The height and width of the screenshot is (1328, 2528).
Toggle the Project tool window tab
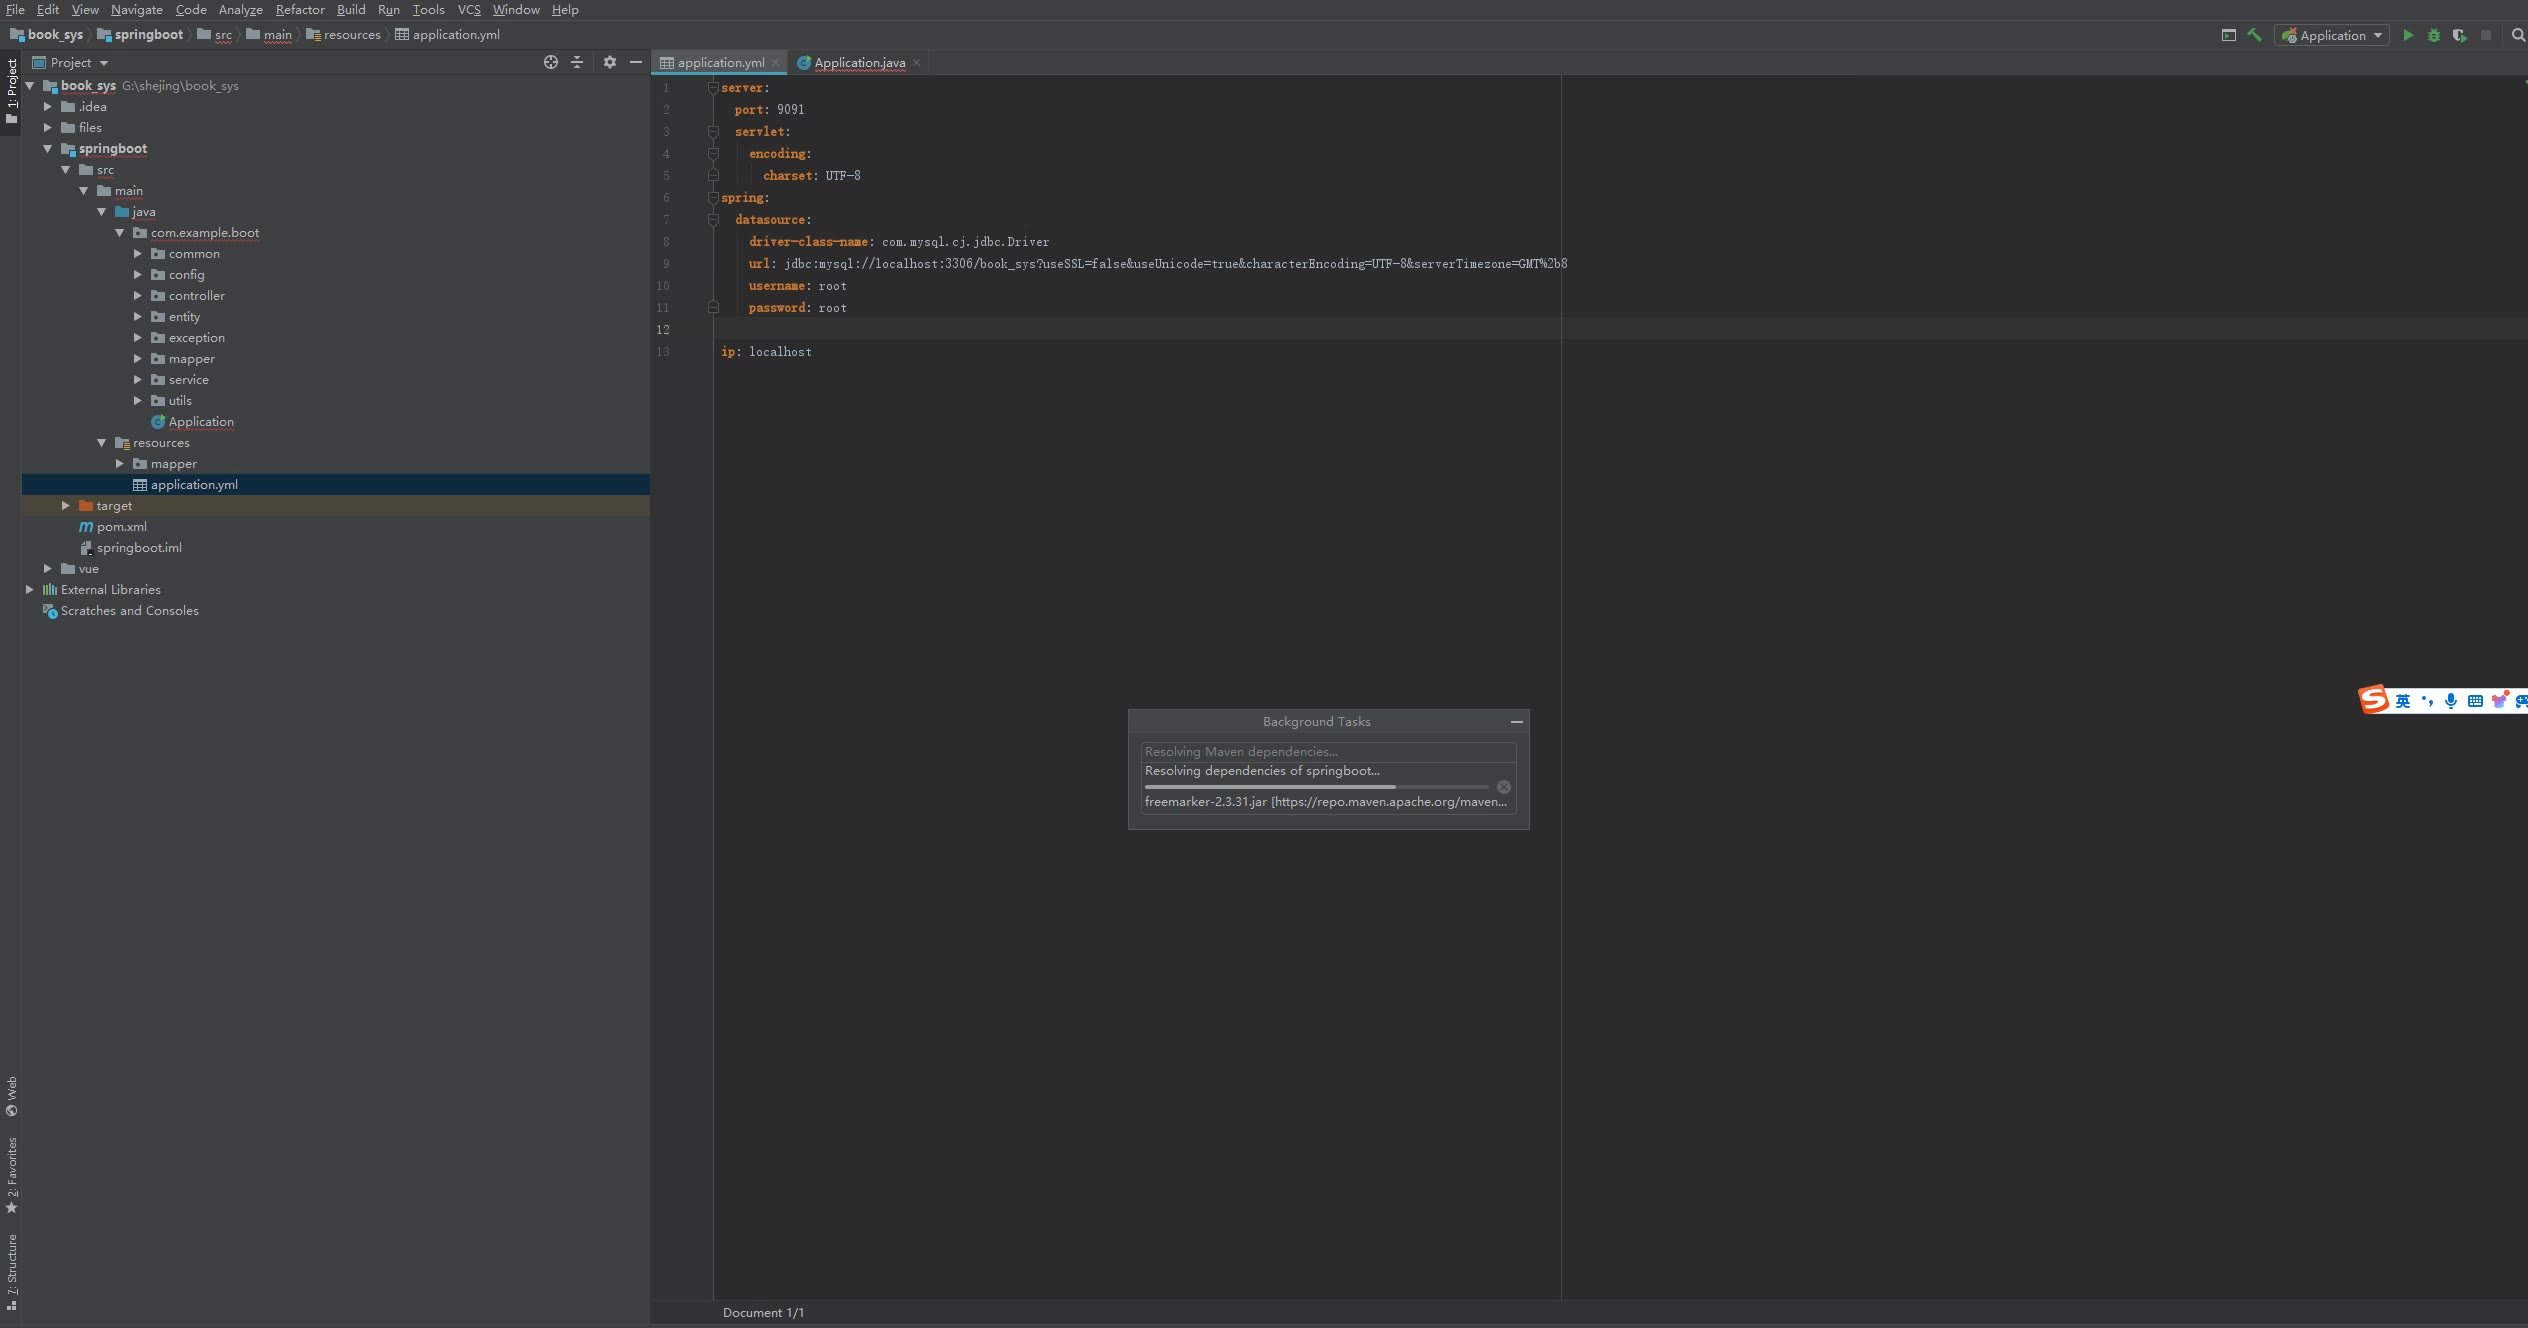point(11,90)
